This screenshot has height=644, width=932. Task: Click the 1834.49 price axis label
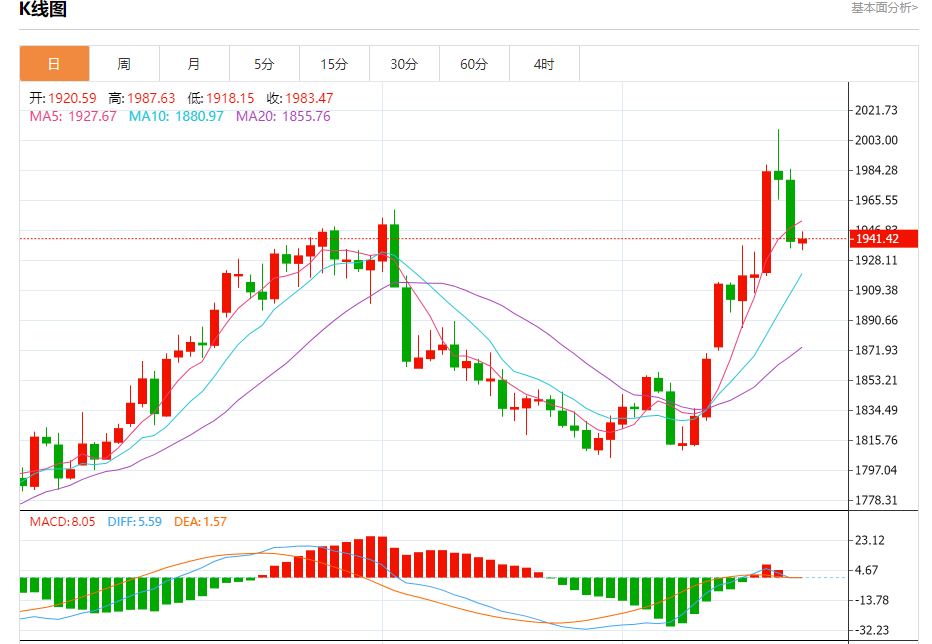point(876,410)
